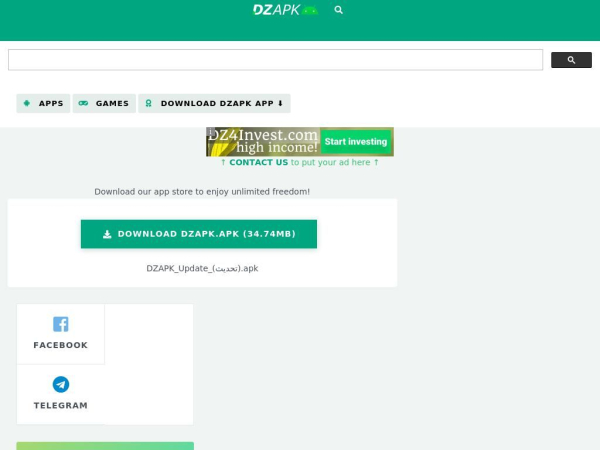600x450 pixels.
Task: Click the TELEGRAM label
Action: tap(60, 405)
